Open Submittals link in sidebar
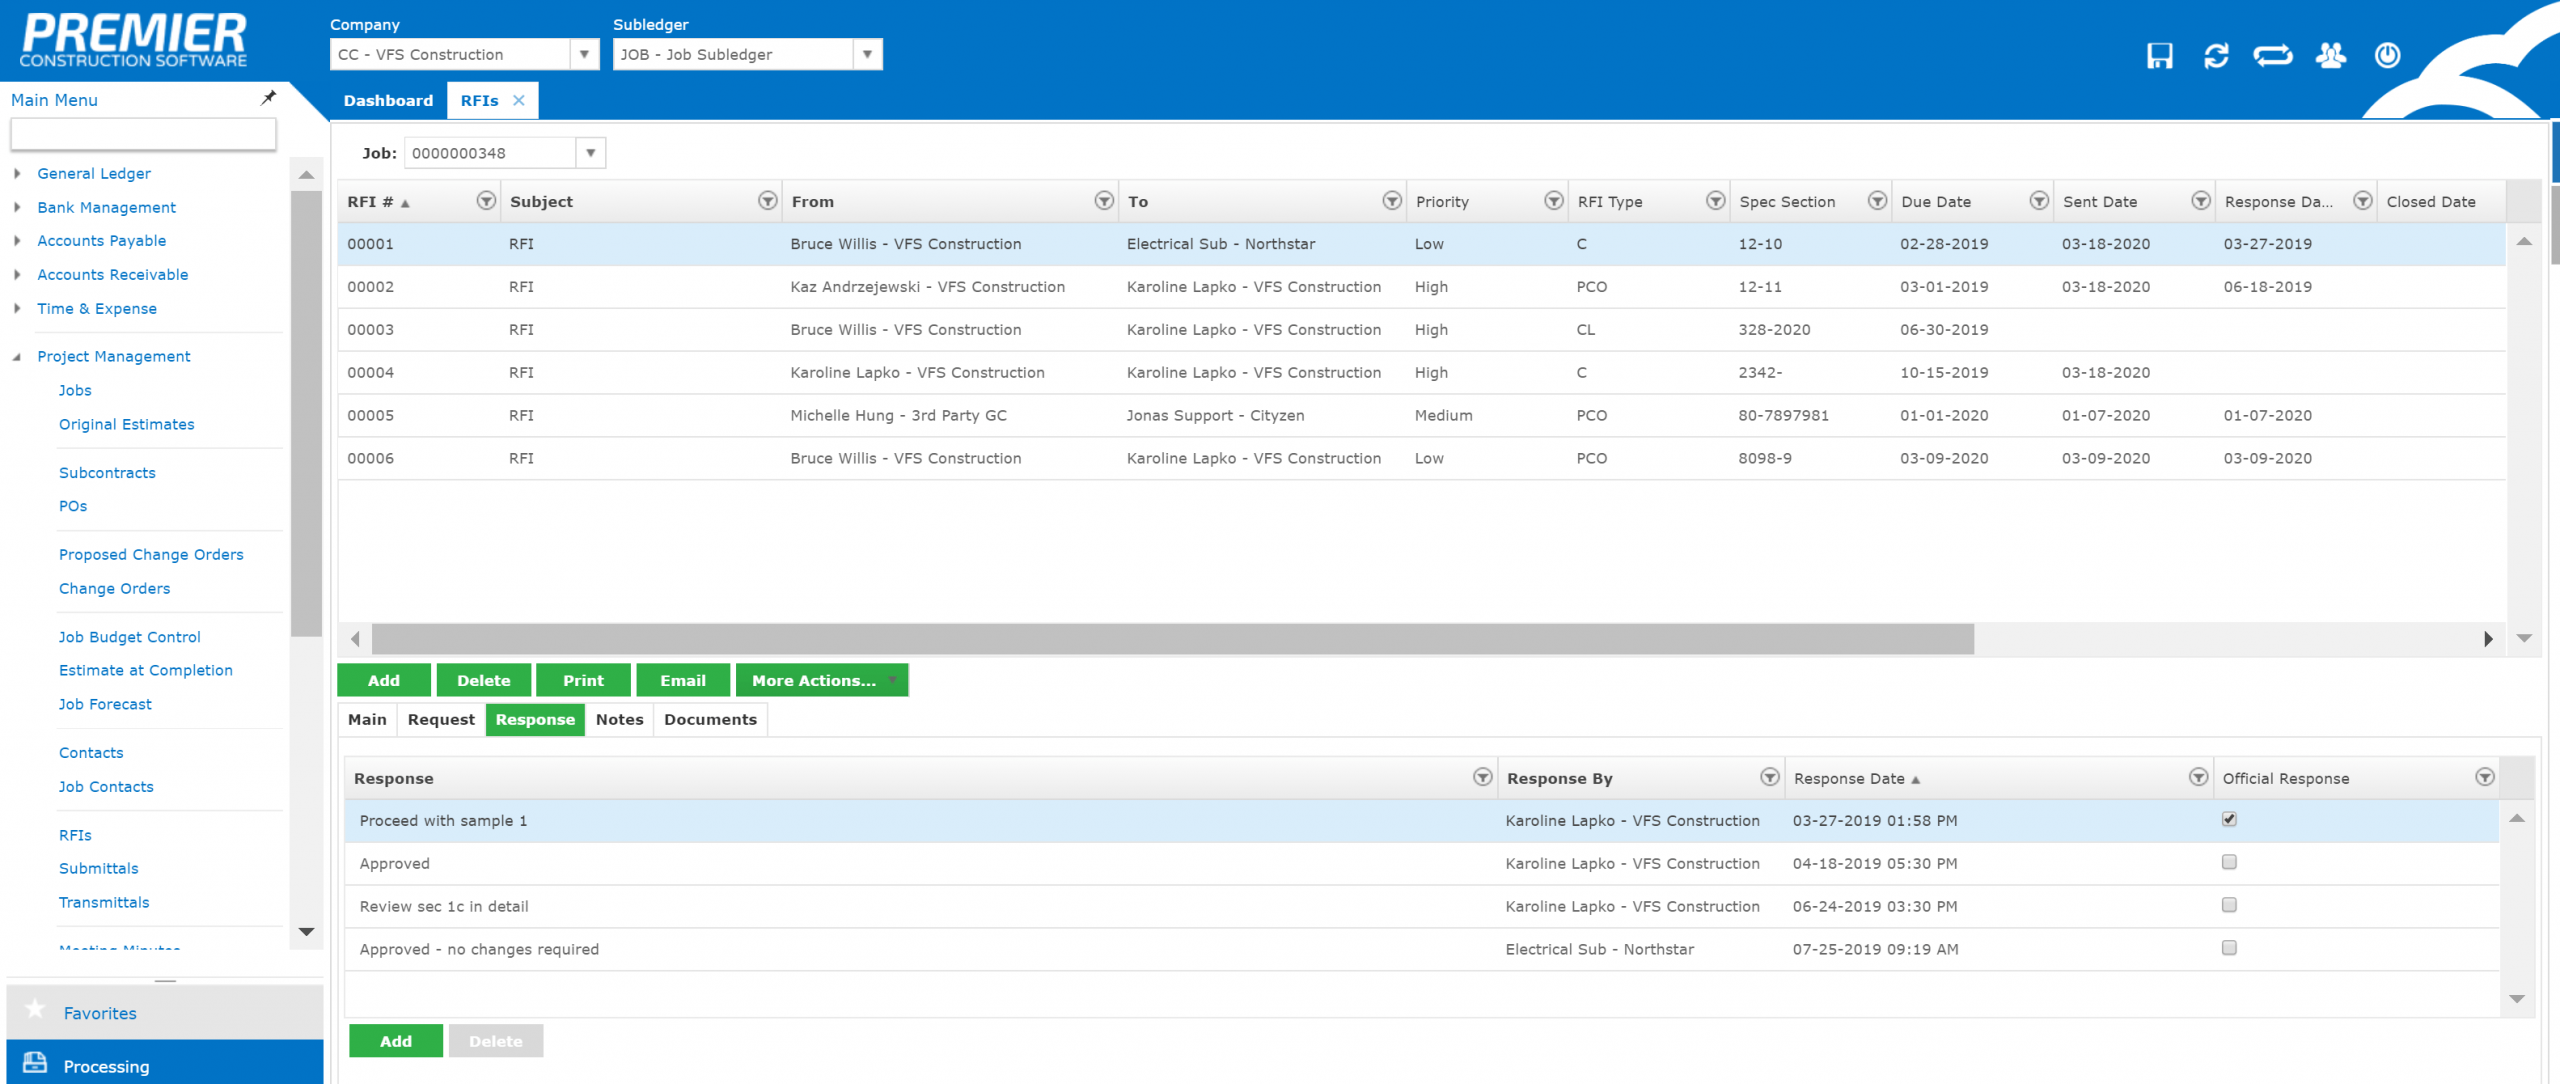The image size is (2560, 1084). click(x=98, y=868)
